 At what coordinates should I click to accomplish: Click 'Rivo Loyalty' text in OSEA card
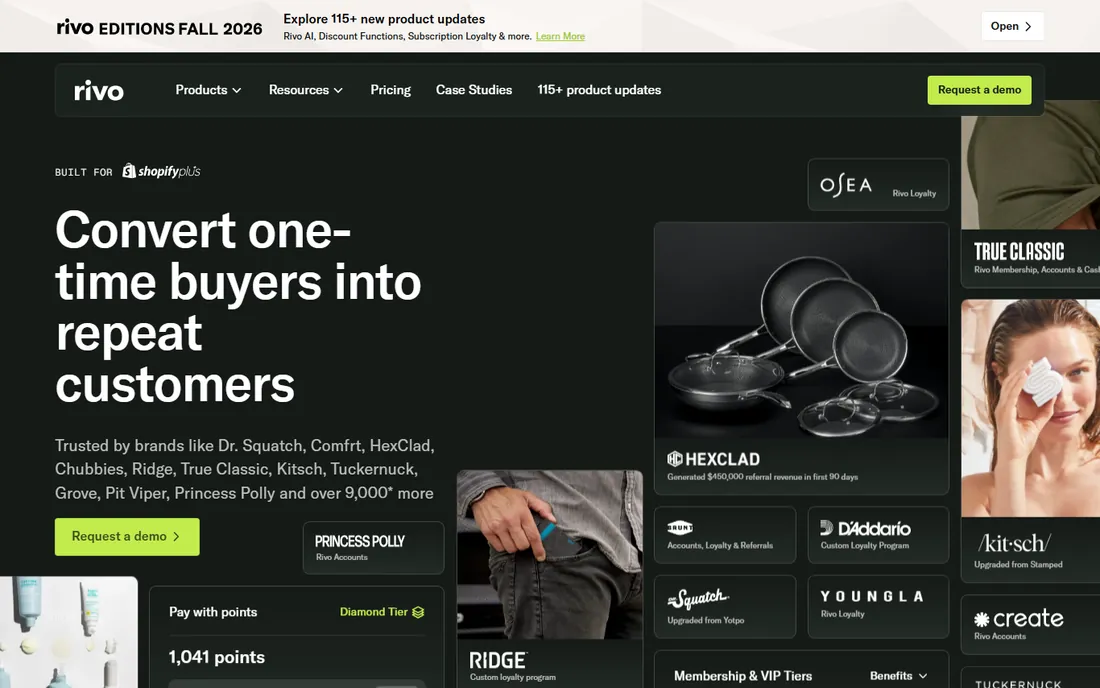pos(914,194)
